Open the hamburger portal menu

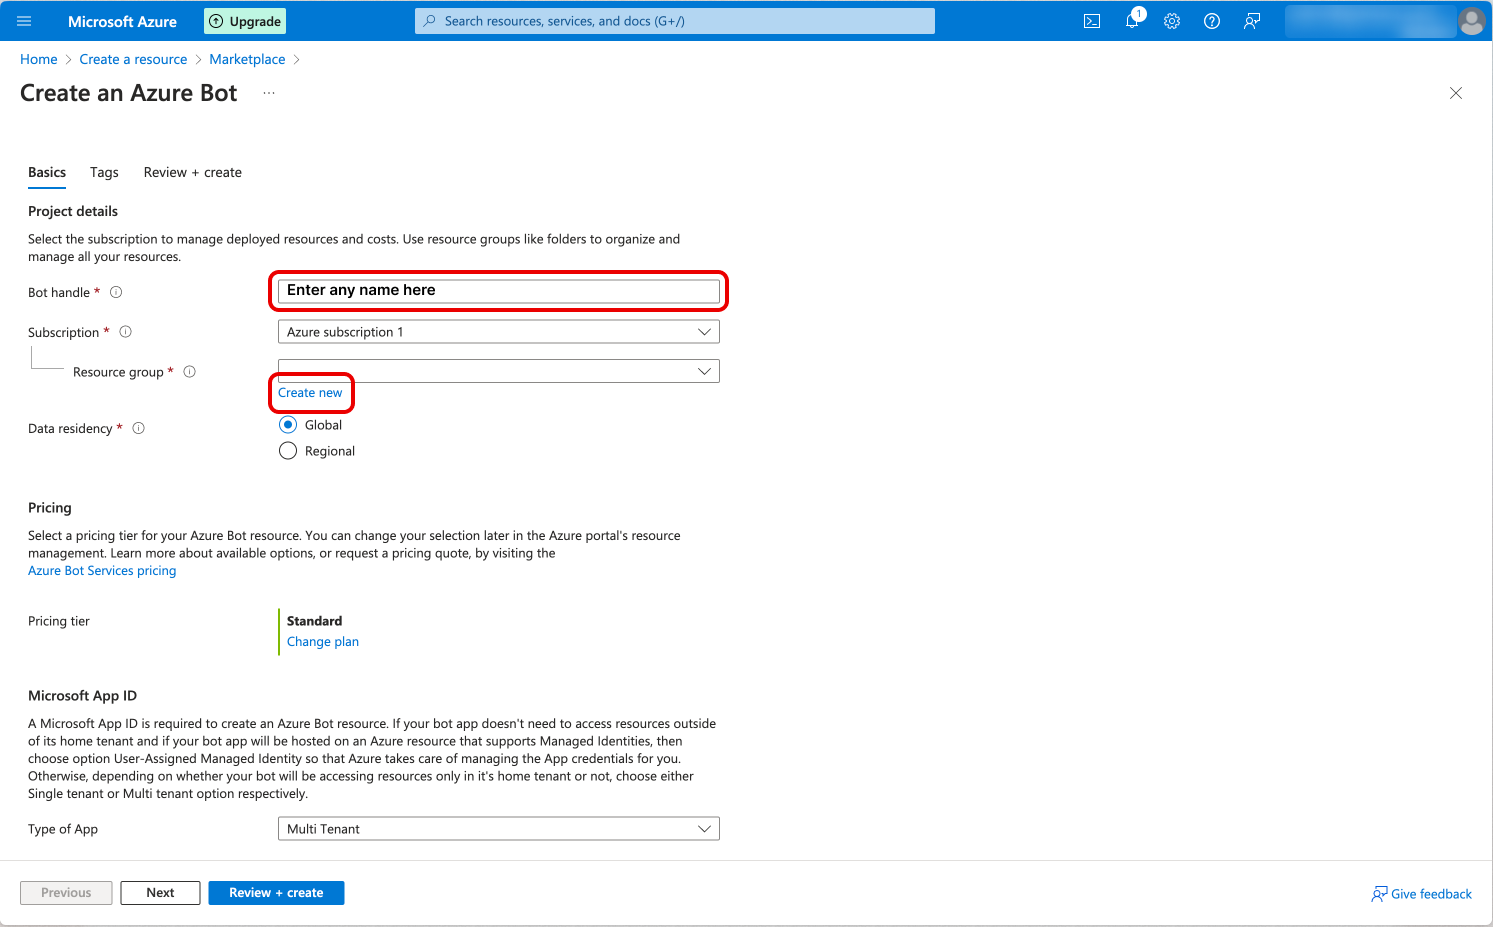coord(24,21)
